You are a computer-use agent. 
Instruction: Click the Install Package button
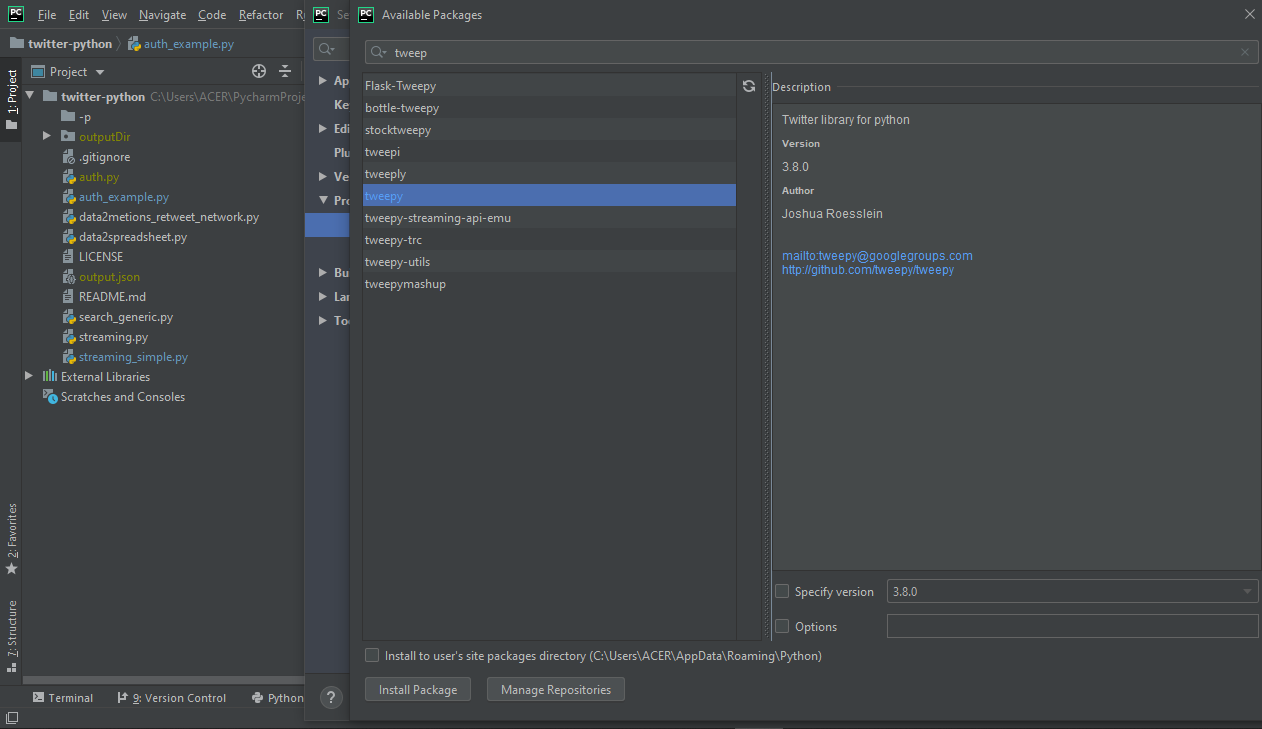[x=417, y=689]
